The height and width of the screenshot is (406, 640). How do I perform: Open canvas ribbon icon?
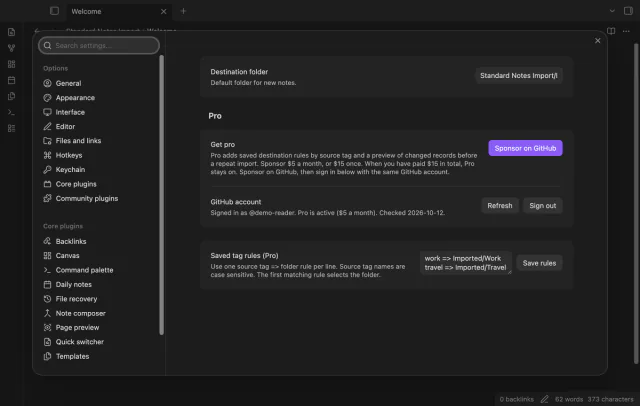(11, 64)
